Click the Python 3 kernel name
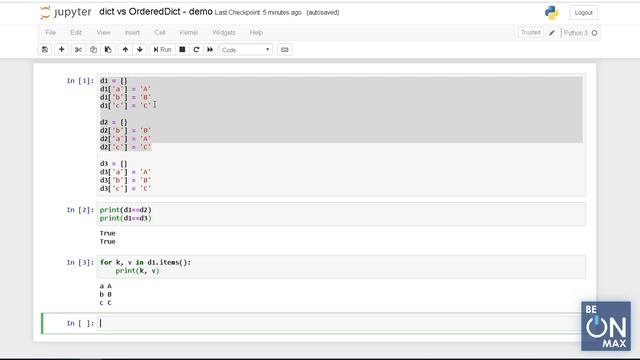This screenshot has height=360, width=640. (576, 33)
